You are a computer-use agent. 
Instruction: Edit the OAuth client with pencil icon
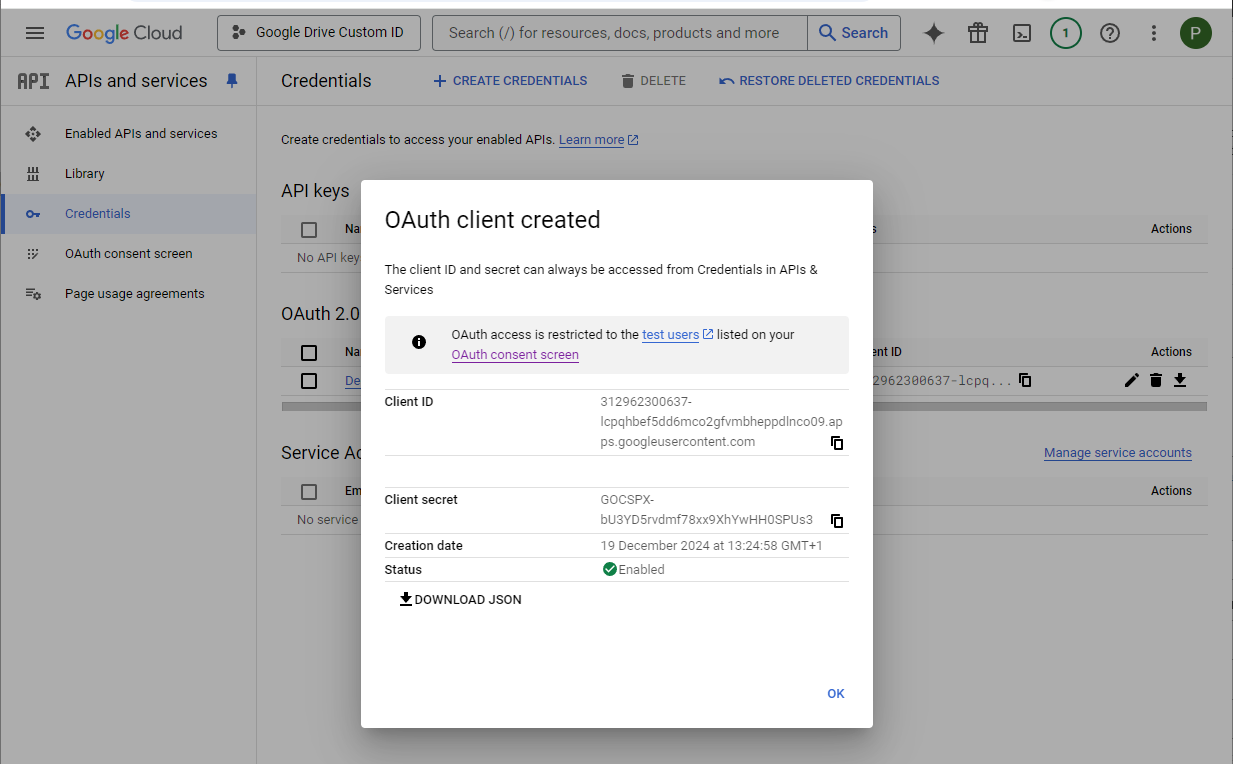point(1131,380)
